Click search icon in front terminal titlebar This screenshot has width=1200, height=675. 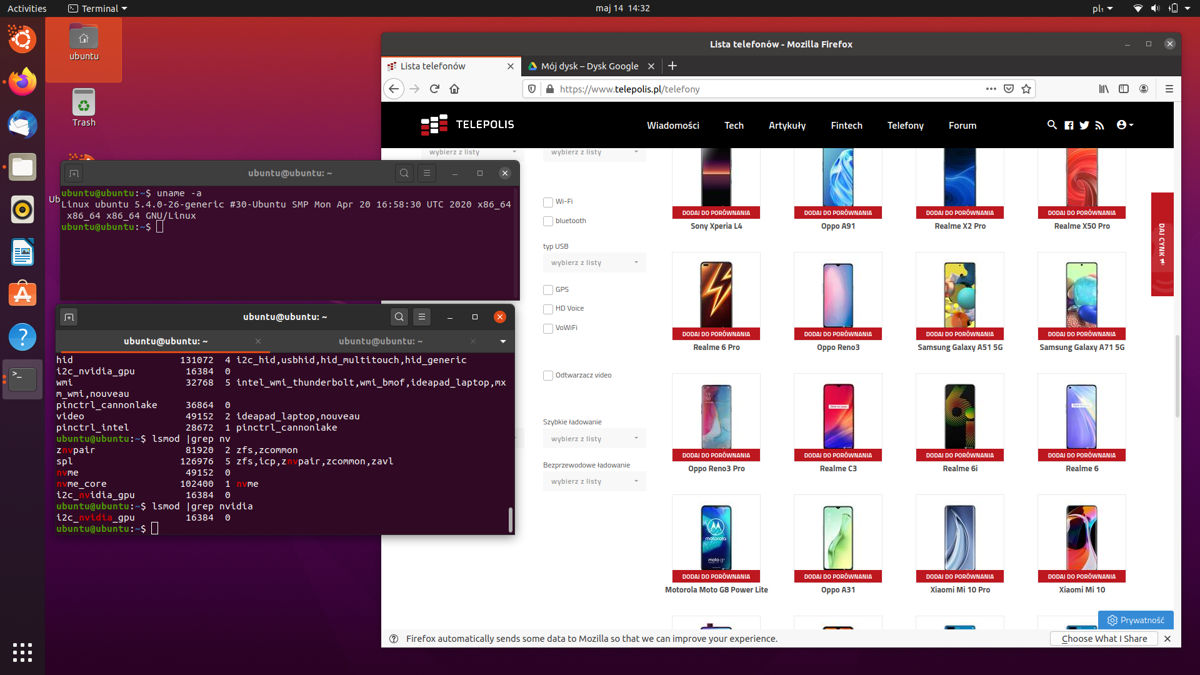pos(399,317)
